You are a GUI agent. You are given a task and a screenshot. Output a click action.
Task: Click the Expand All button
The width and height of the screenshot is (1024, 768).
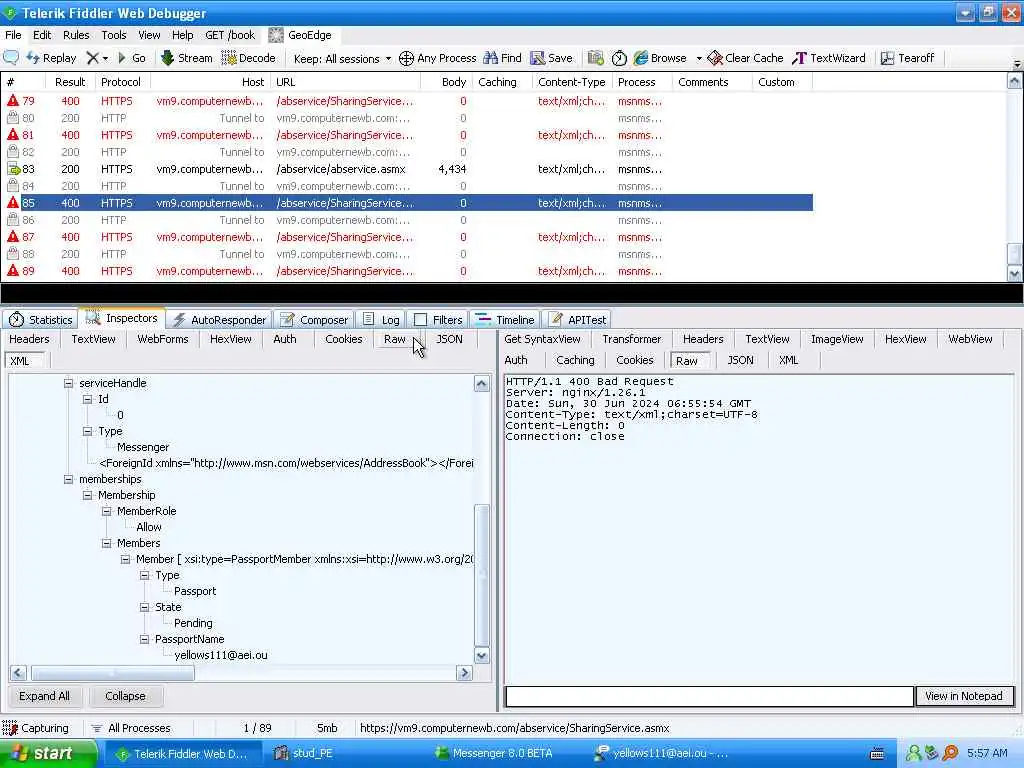click(x=44, y=696)
